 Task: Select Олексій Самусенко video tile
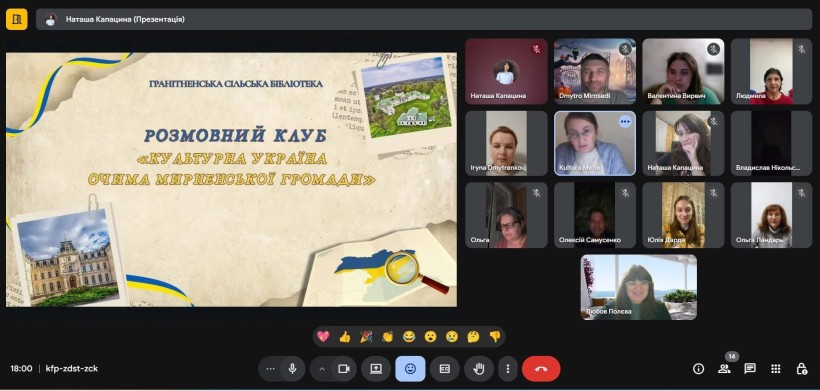[x=595, y=215]
